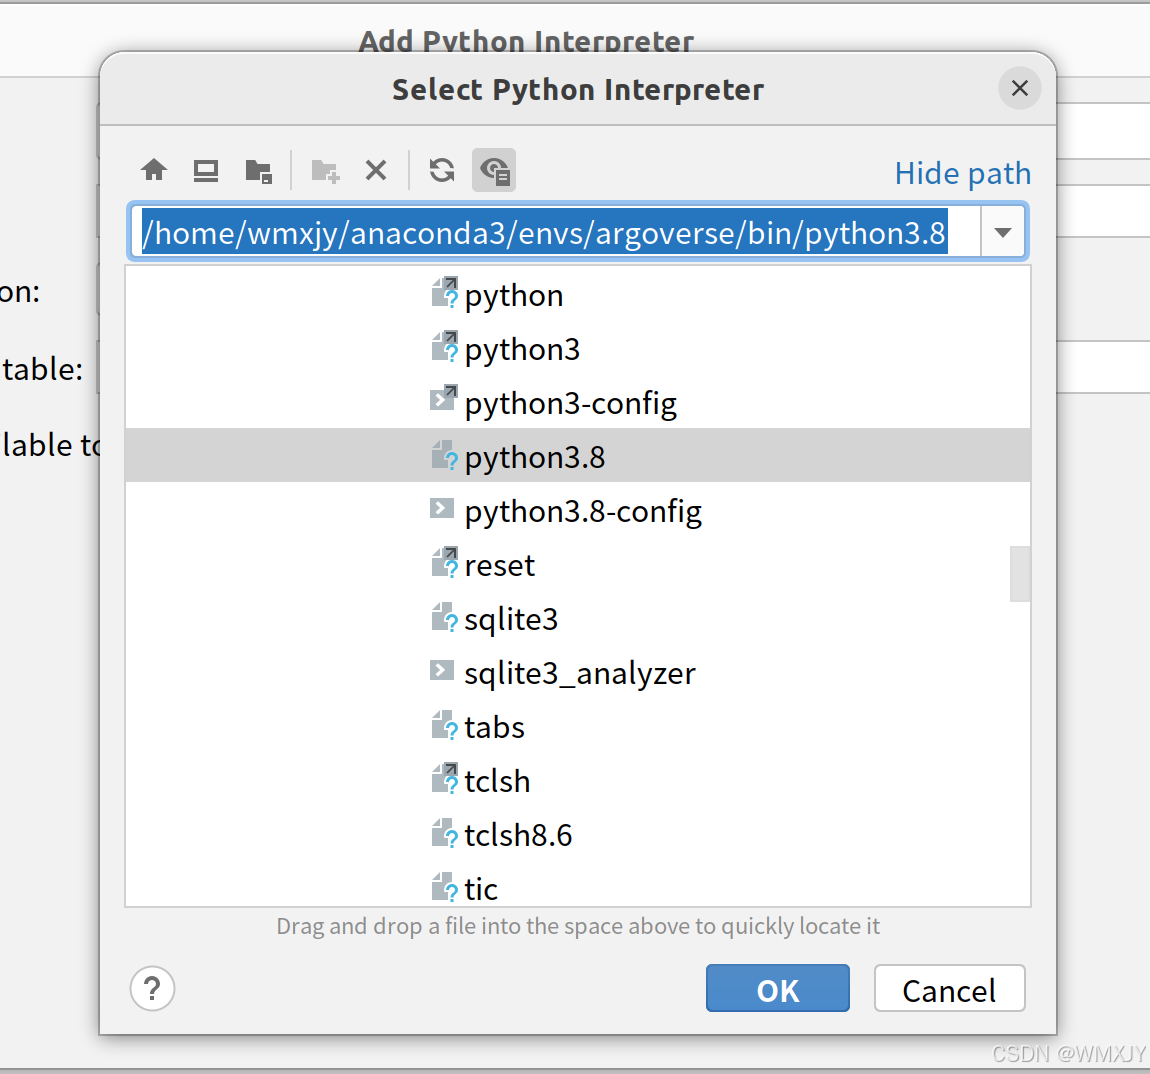Click the Cancel button
Viewport: 1150px width, 1074px height.
(x=948, y=989)
